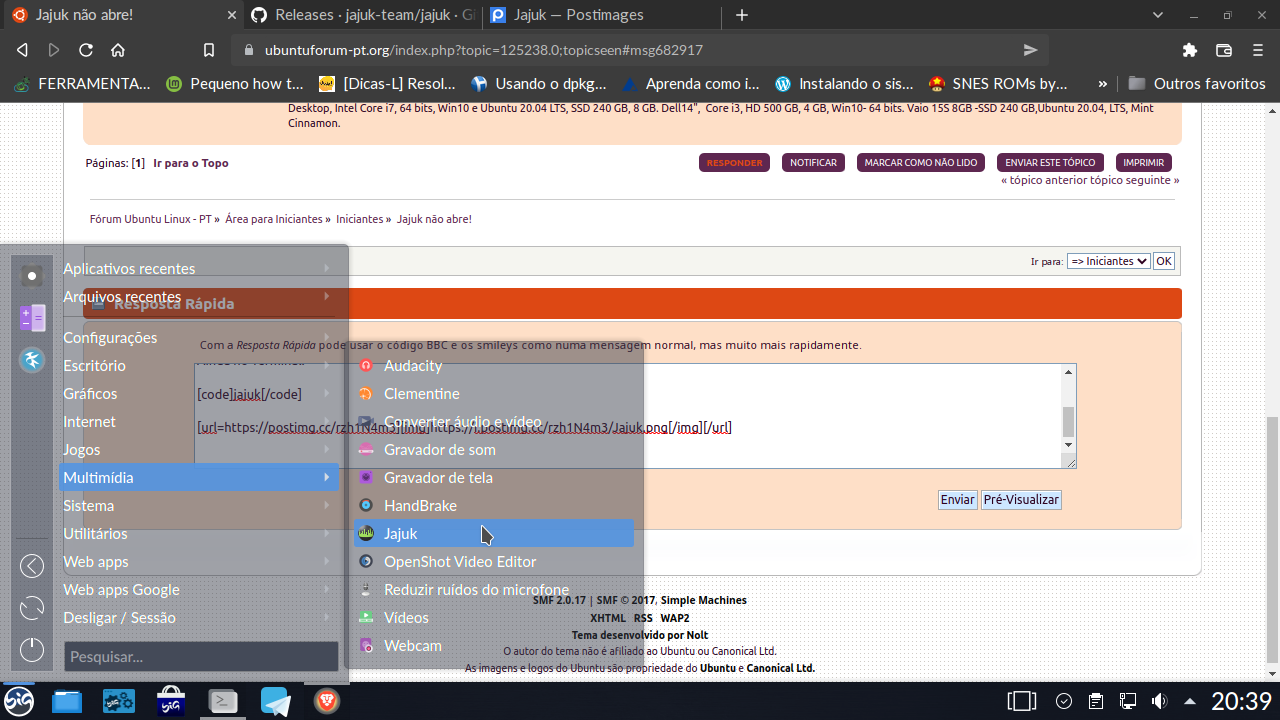Launch Gravador de som
The height and width of the screenshot is (720, 1280).
tap(494, 450)
